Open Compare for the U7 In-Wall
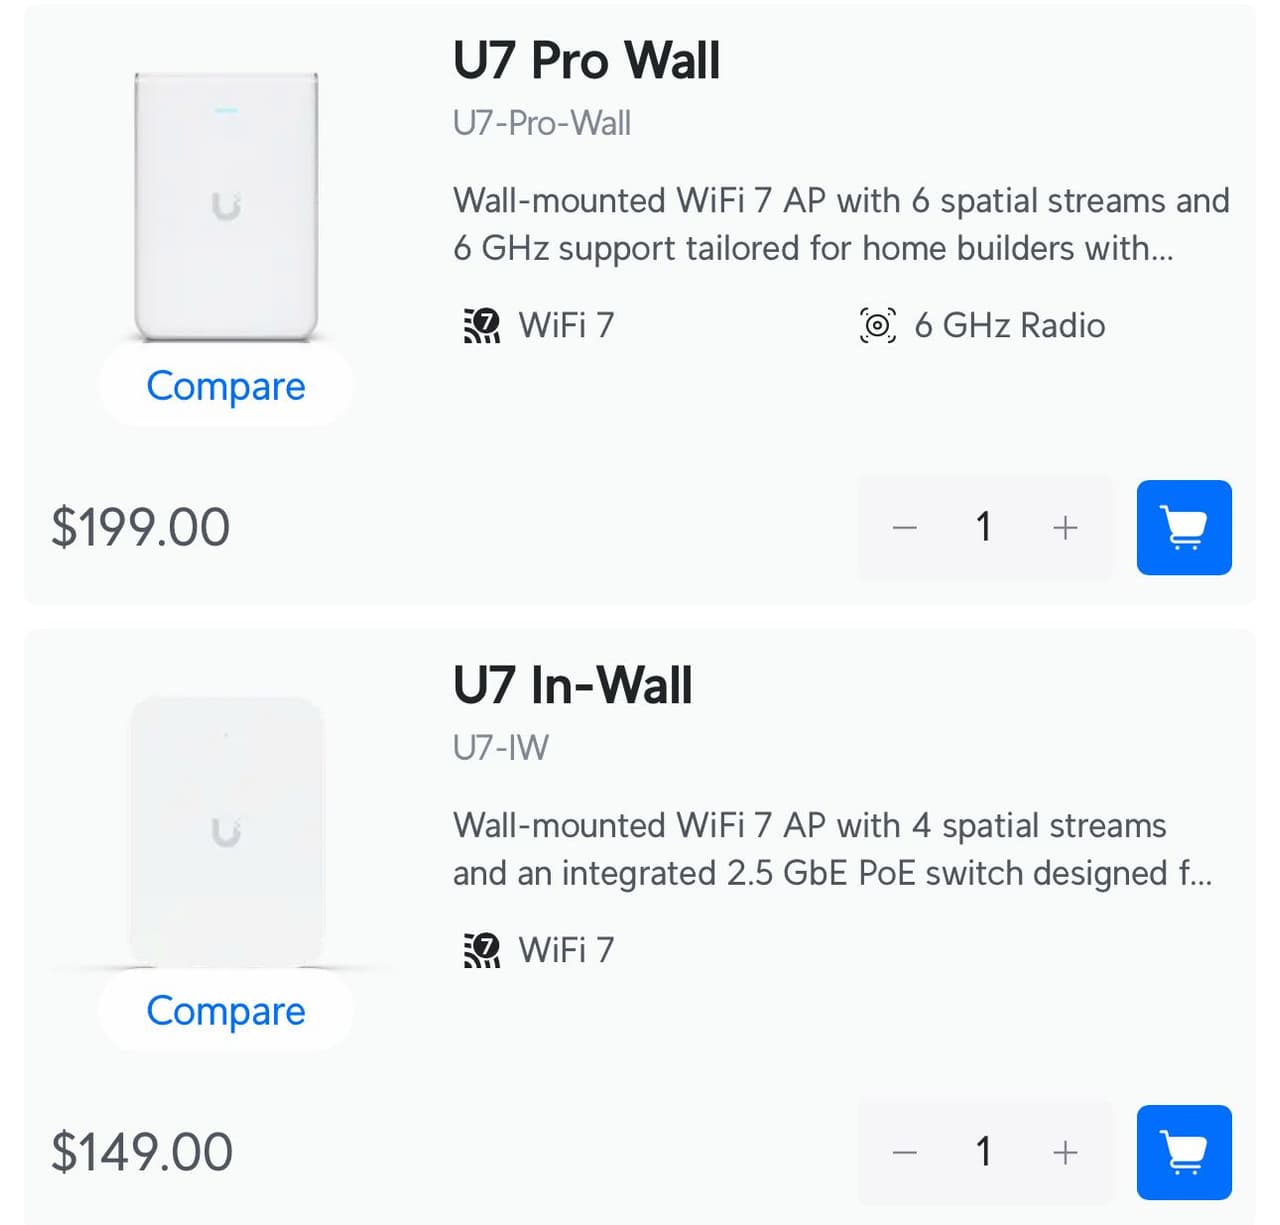The image size is (1280, 1225). pos(226,1011)
